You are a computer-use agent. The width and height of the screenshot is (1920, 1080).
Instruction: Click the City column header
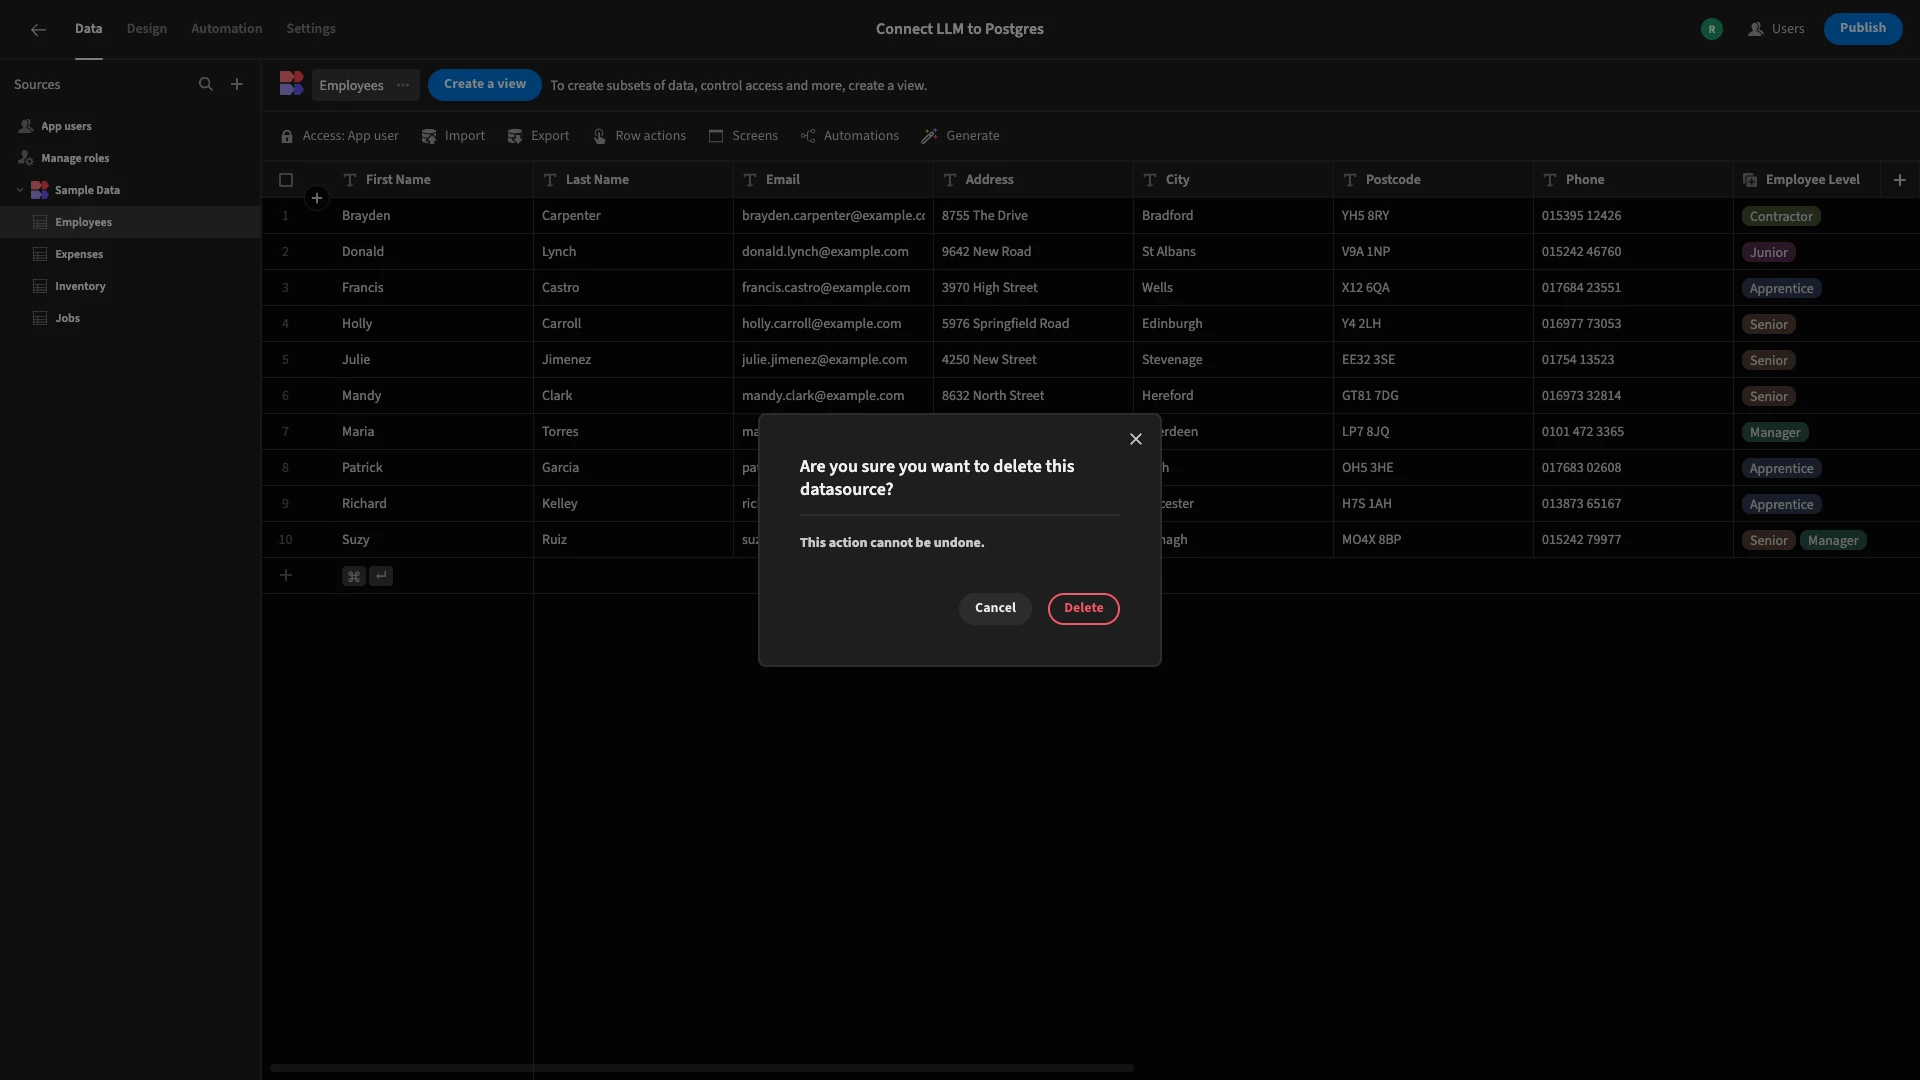click(1233, 180)
